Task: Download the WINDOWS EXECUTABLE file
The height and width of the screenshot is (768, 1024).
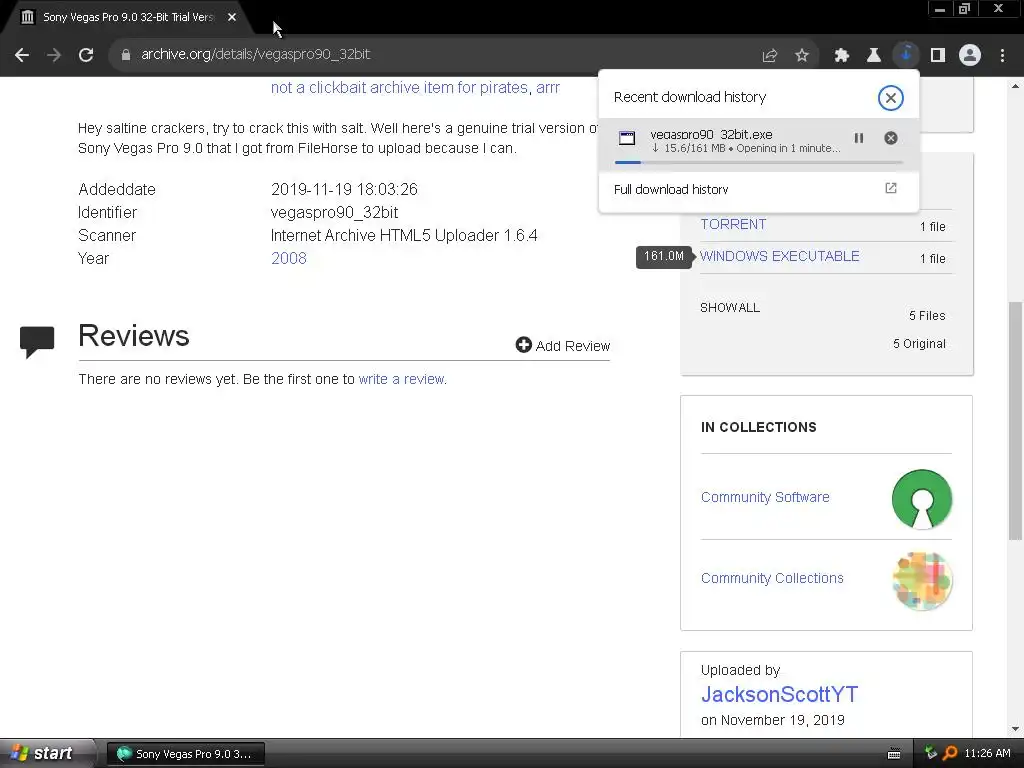Action: tap(779, 256)
